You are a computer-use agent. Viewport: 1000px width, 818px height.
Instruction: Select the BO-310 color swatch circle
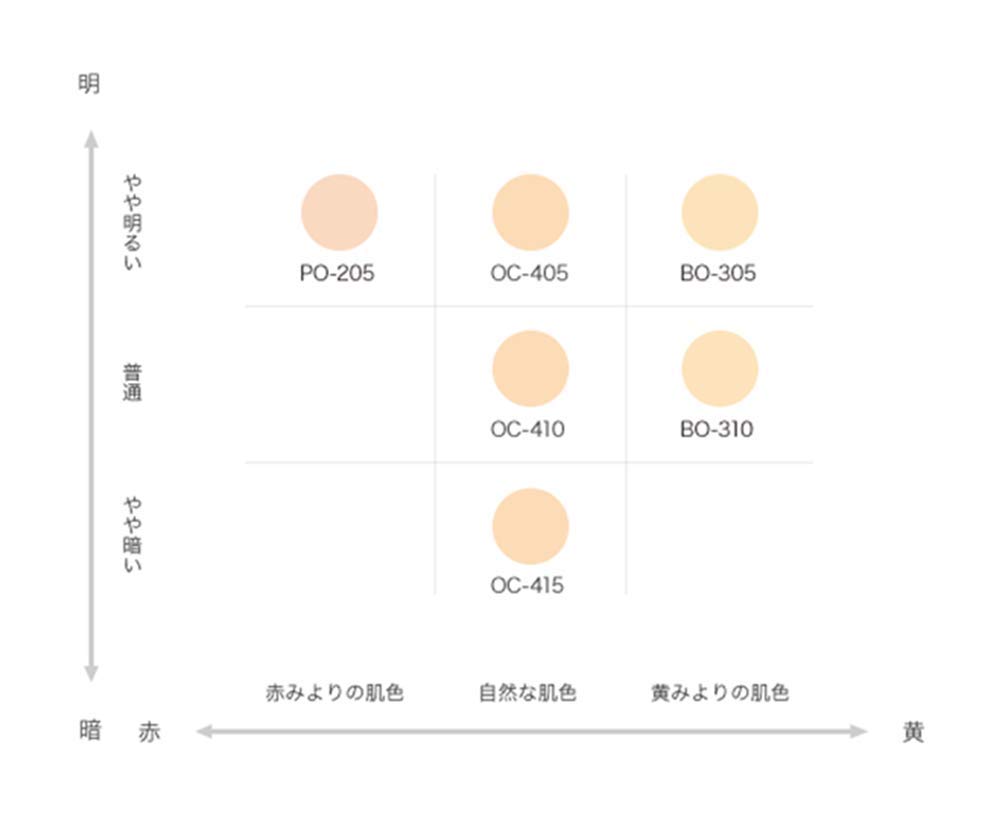[719, 369]
